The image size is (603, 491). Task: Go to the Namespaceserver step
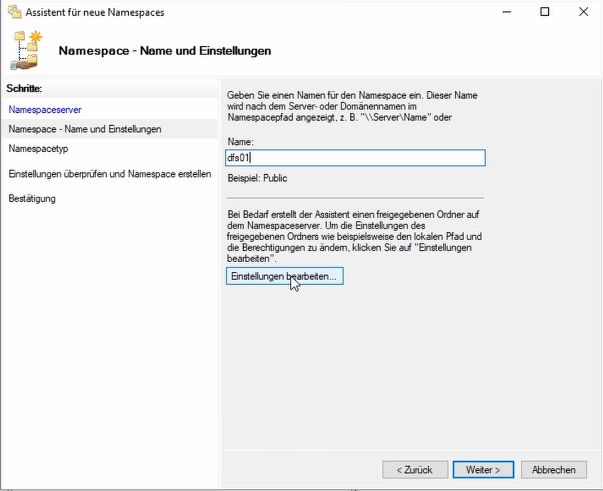[45, 108]
